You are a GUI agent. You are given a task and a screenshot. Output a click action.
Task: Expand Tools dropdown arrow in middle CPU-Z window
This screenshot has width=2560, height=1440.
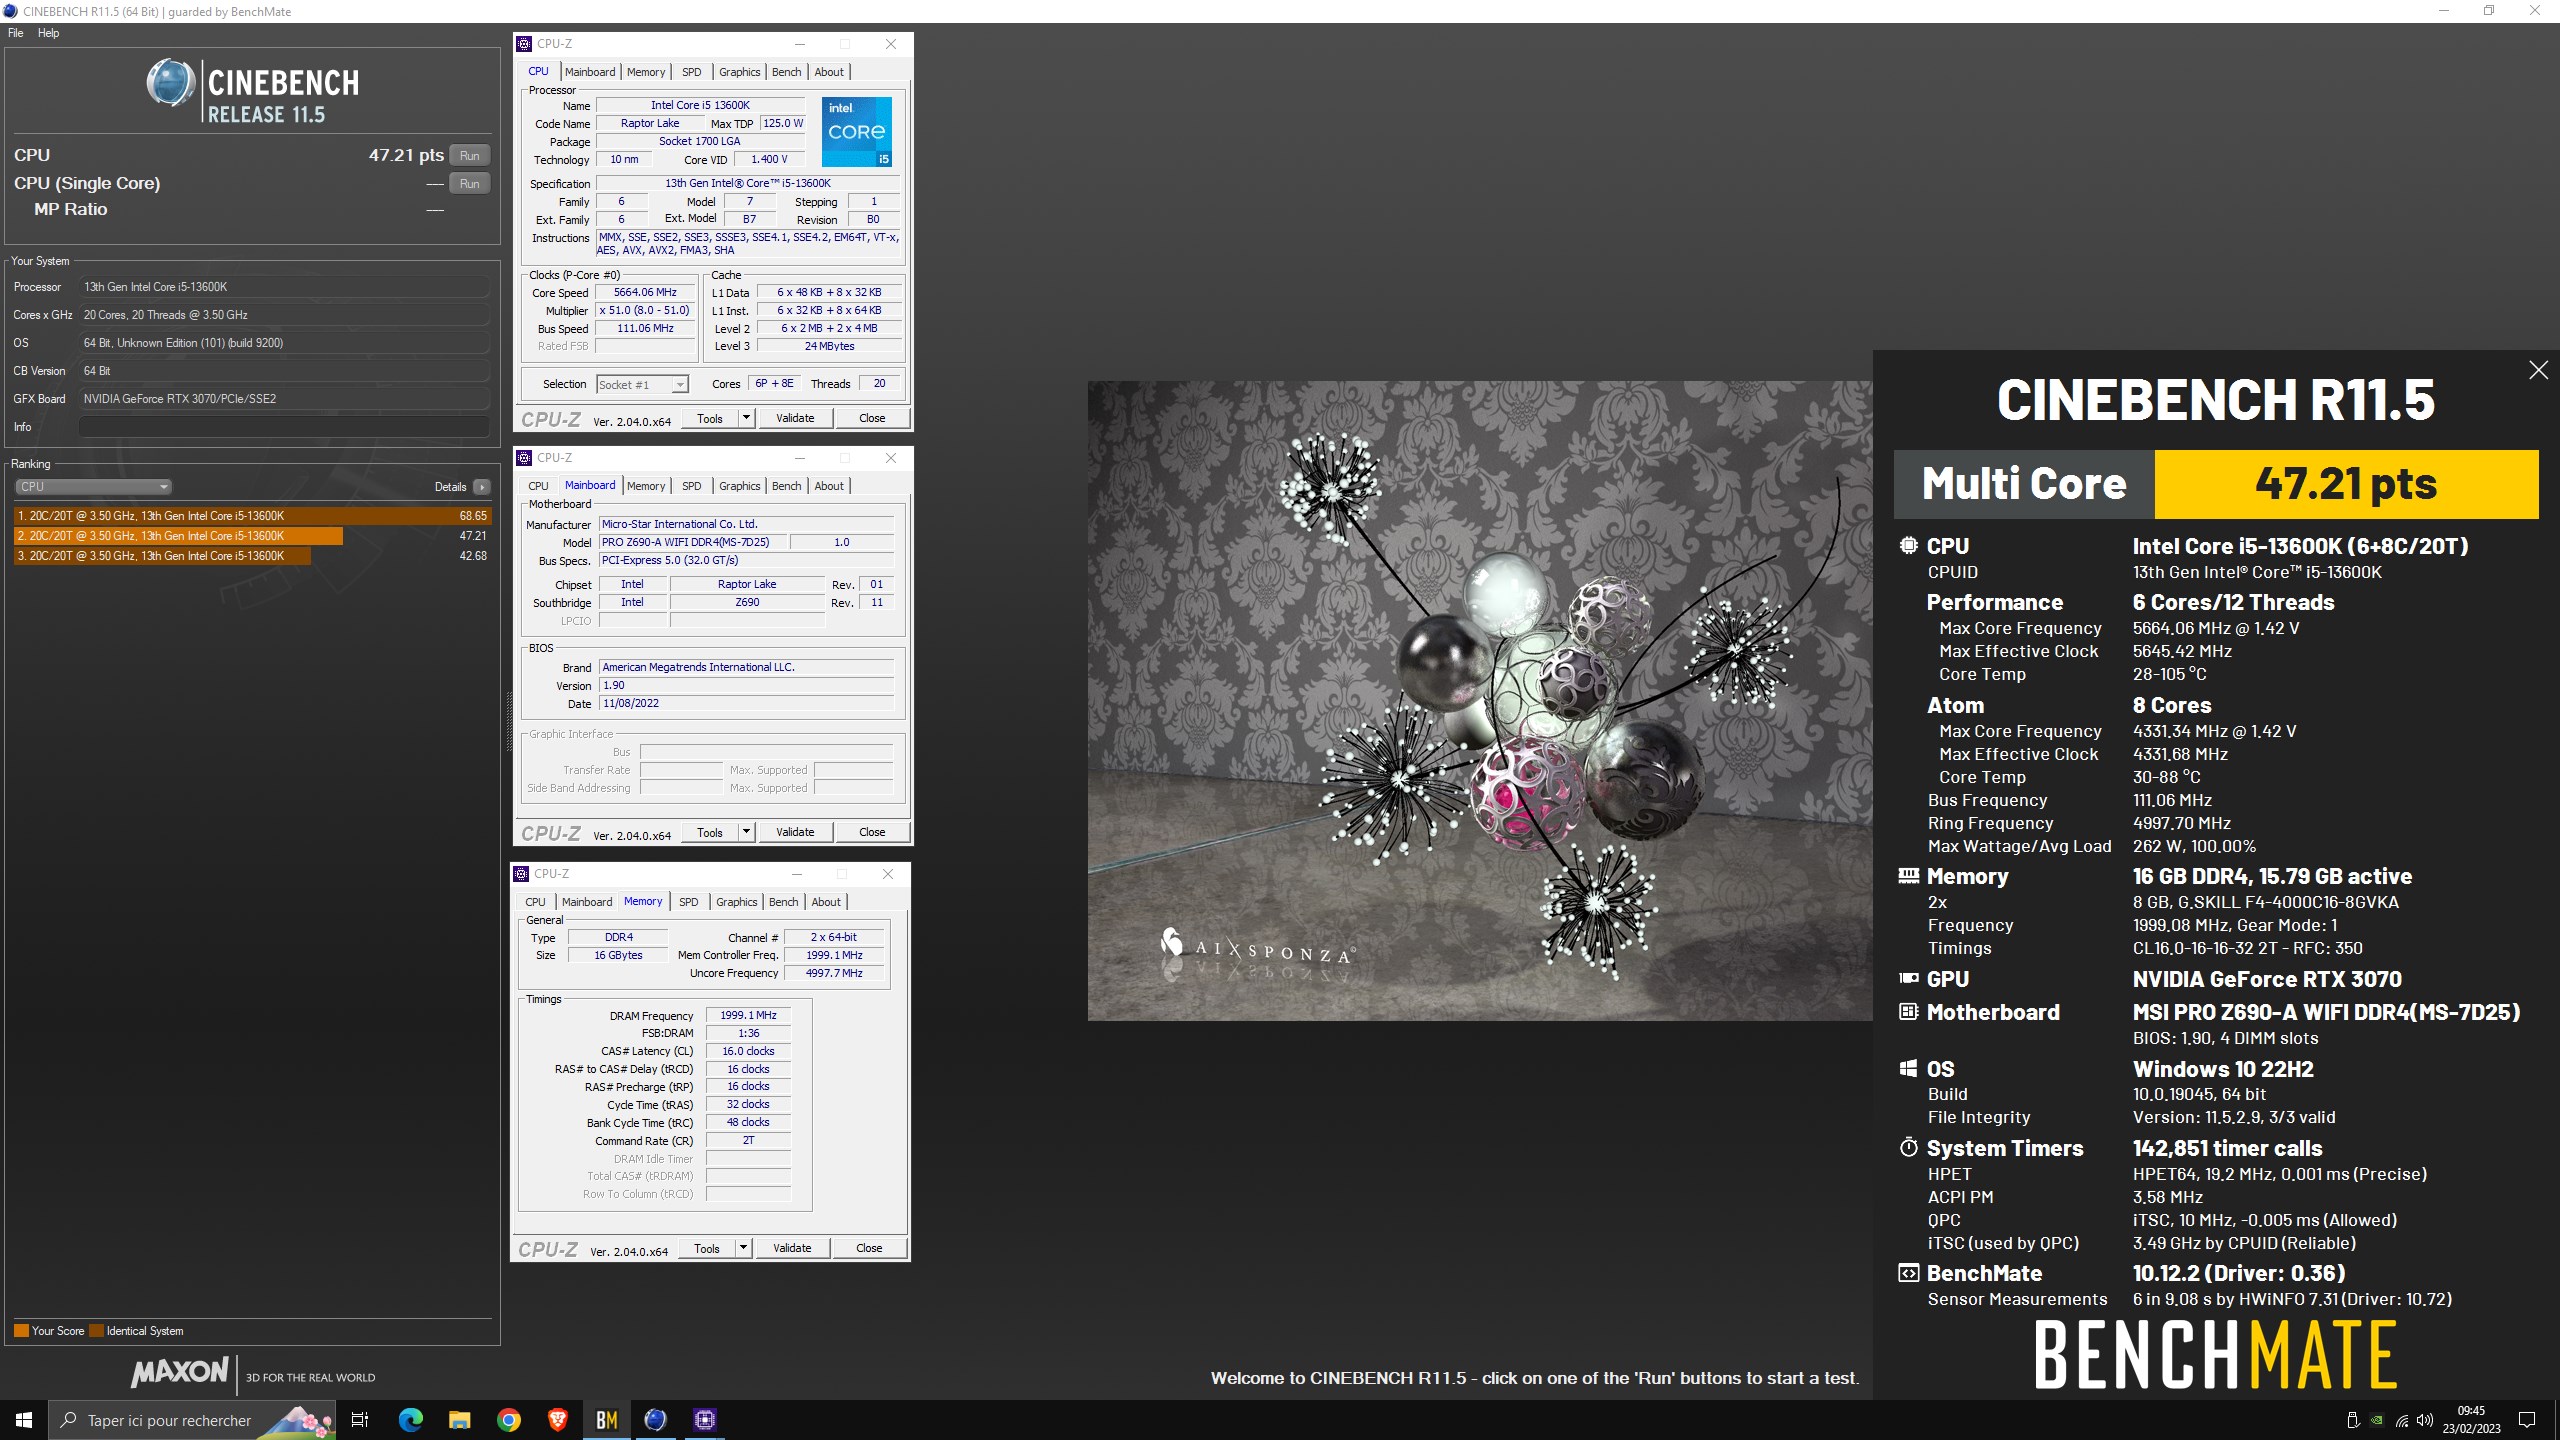pos(746,832)
